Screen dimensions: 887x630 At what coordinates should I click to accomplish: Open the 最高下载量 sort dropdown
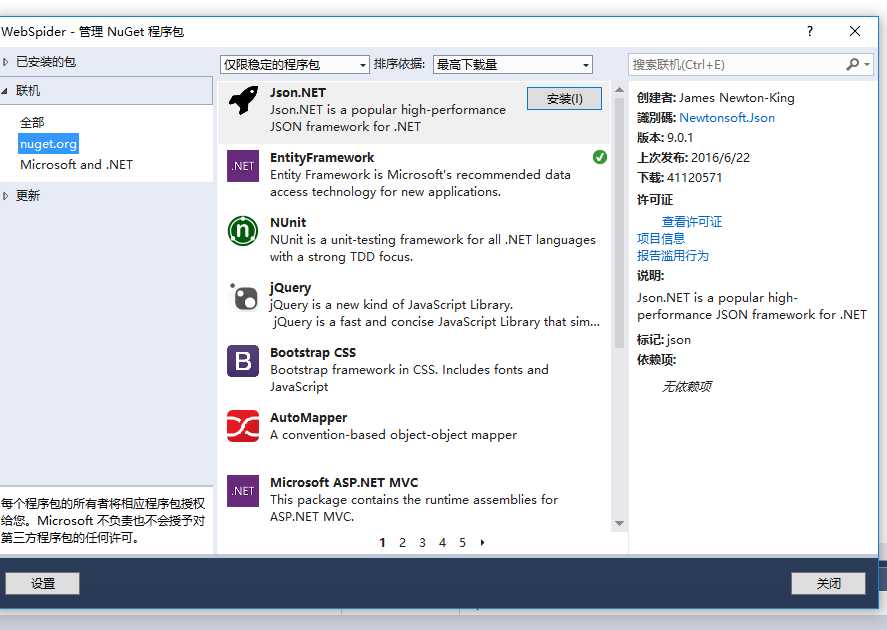click(513, 64)
